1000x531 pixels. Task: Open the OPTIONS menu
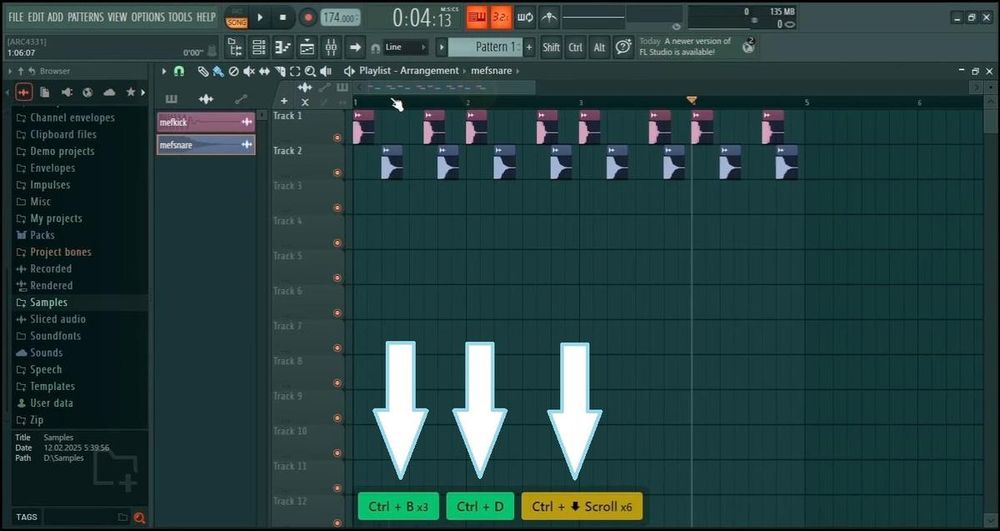click(x=149, y=17)
